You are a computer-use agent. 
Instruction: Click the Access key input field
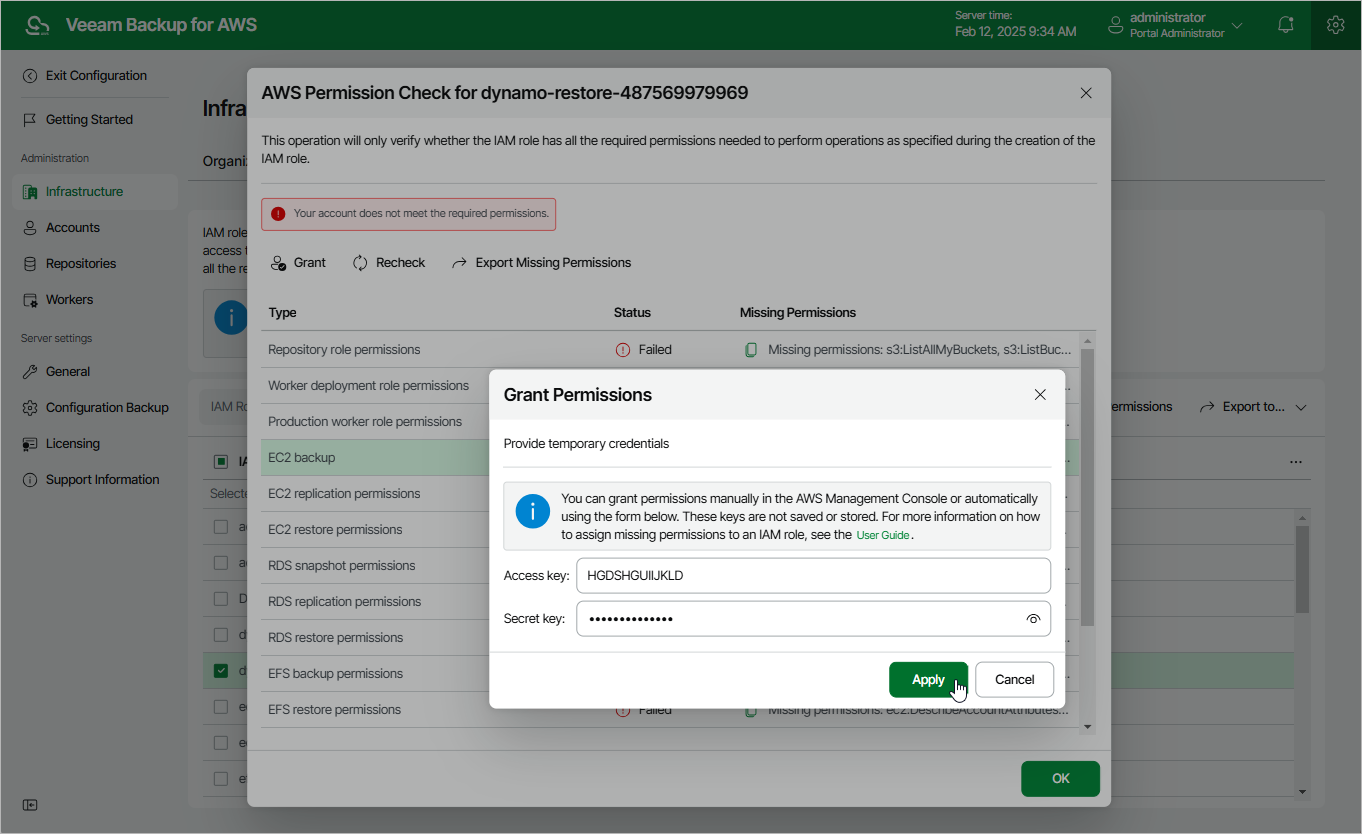tap(813, 576)
